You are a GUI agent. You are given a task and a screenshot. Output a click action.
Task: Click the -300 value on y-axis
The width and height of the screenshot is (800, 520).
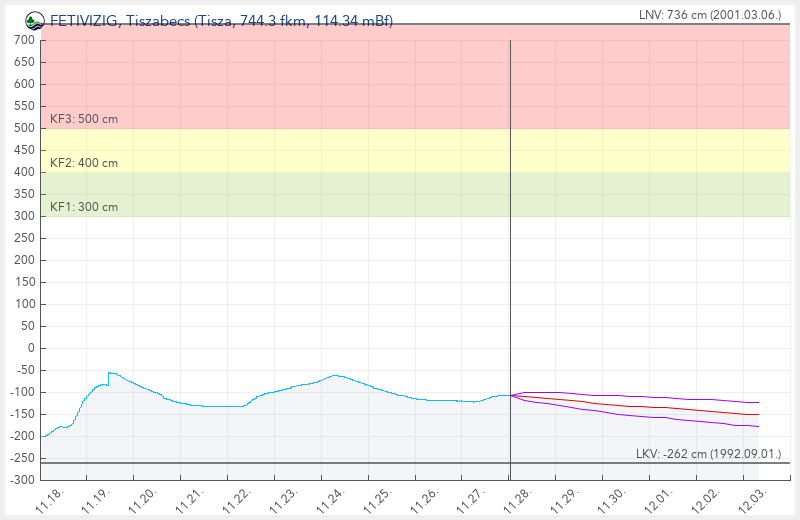click(22, 480)
